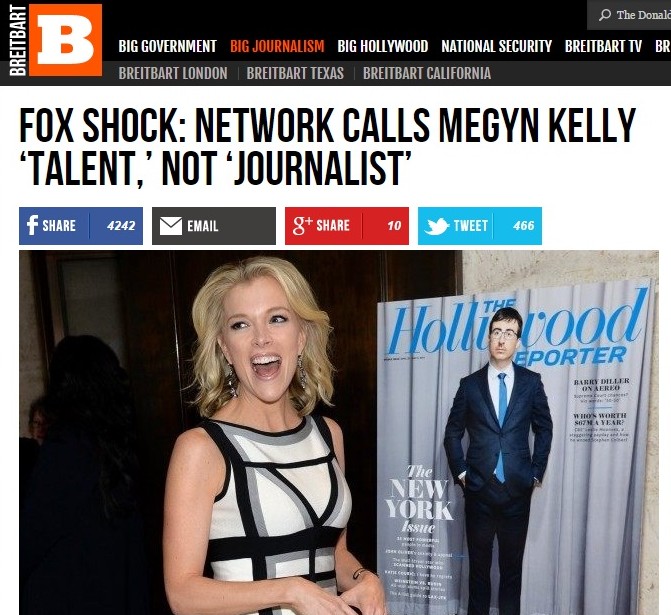Open the National Security section
The height and width of the screenshot is (615, 671).
coord(496,46)
